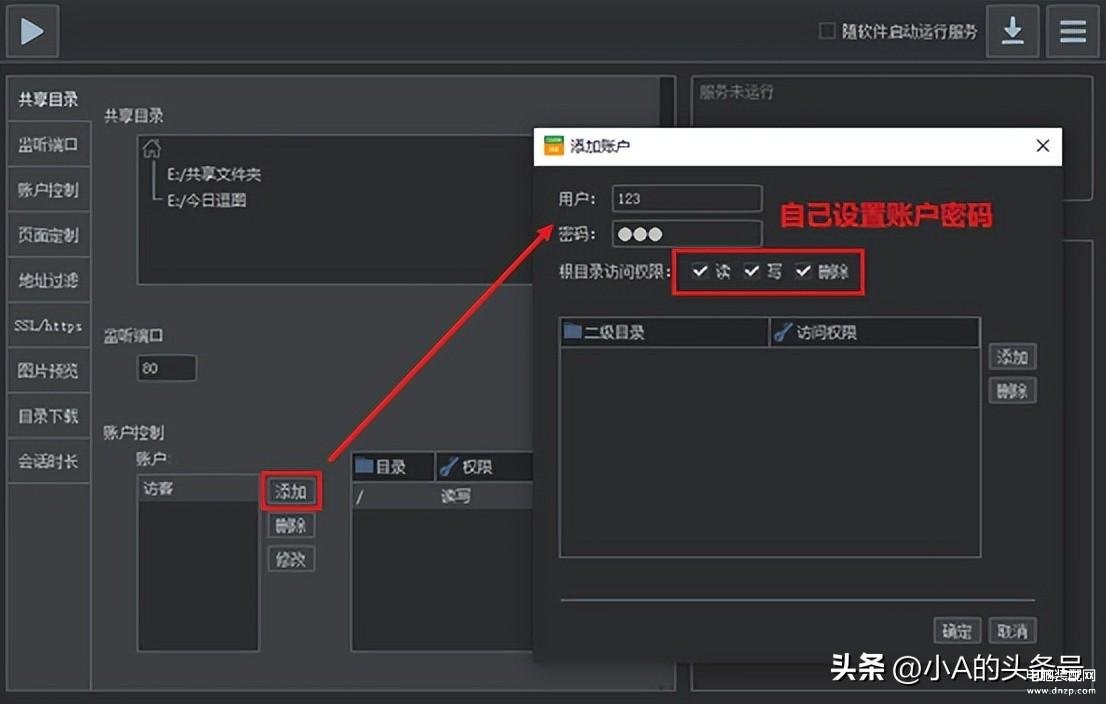Toggle the 读 permission checkbox
The height and width of the screenshot is (704, 1106).
click(x=700, y=271)
